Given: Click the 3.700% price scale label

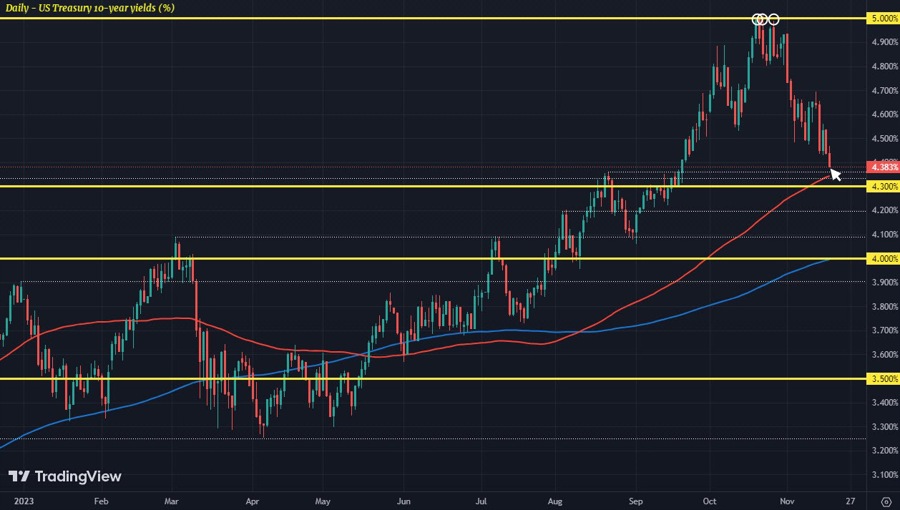Looking at the screenshot, I should 884,330.
